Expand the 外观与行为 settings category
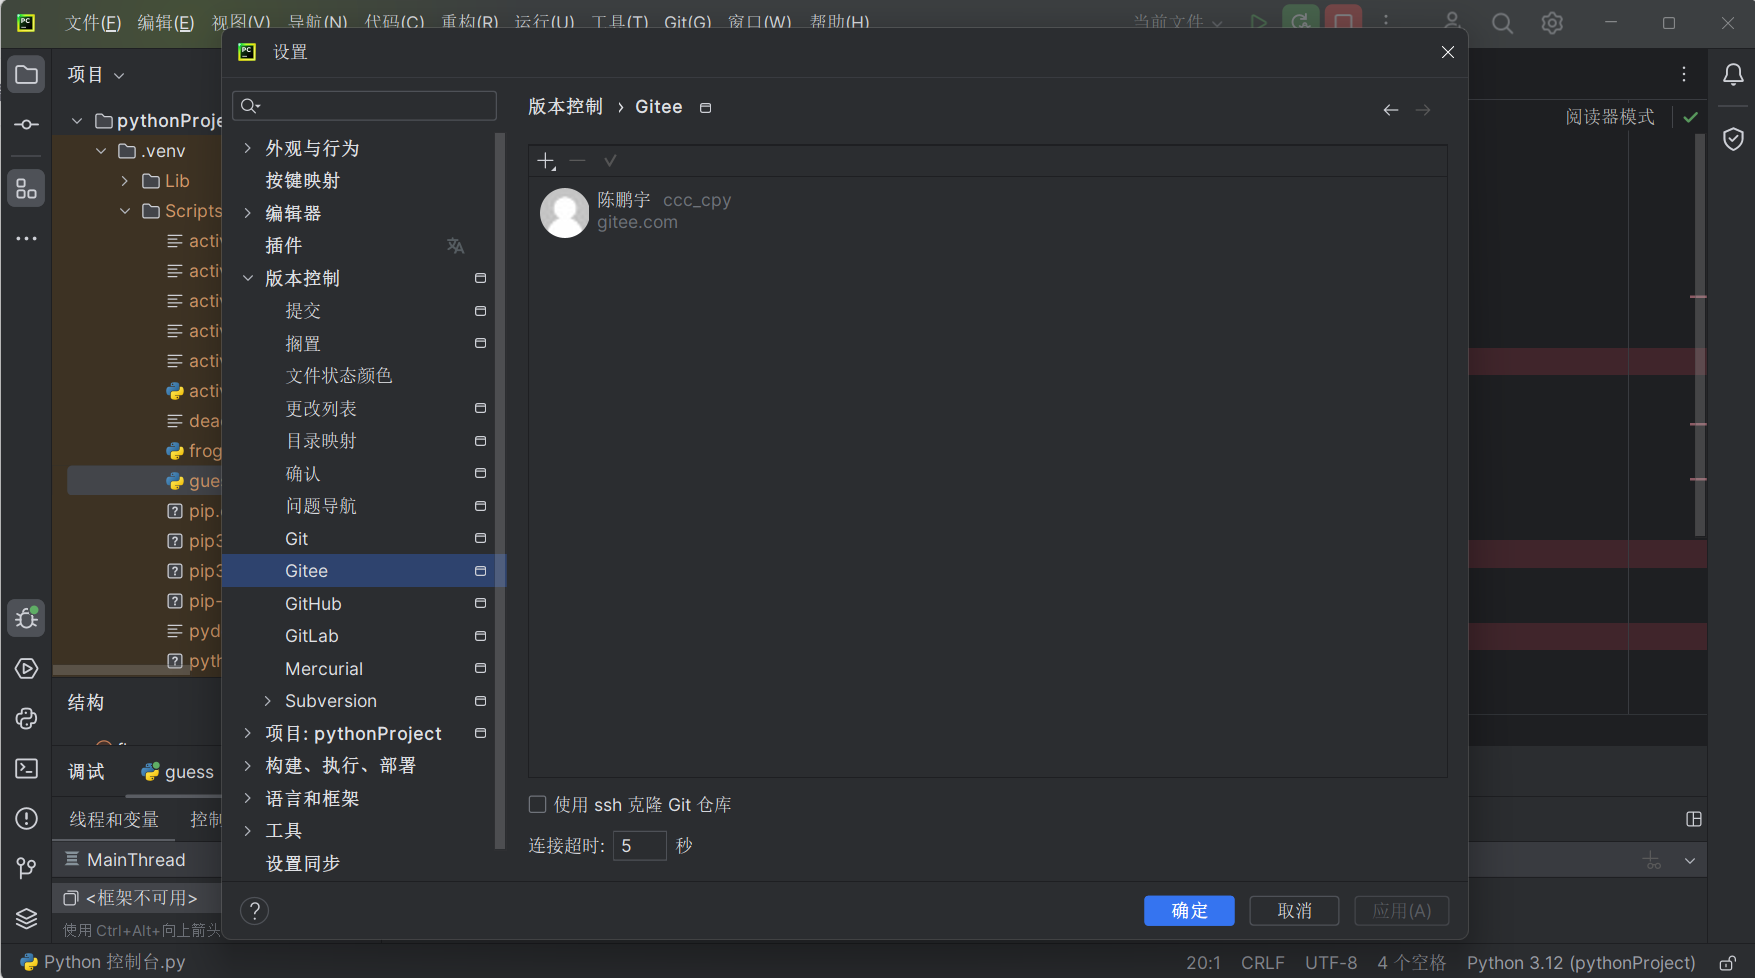 point(248,148)
